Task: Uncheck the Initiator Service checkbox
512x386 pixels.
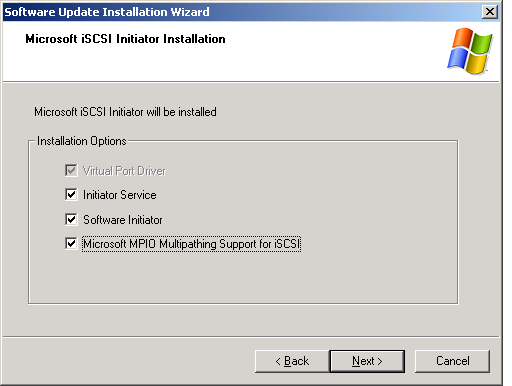Action: click(x=71, y=194)
